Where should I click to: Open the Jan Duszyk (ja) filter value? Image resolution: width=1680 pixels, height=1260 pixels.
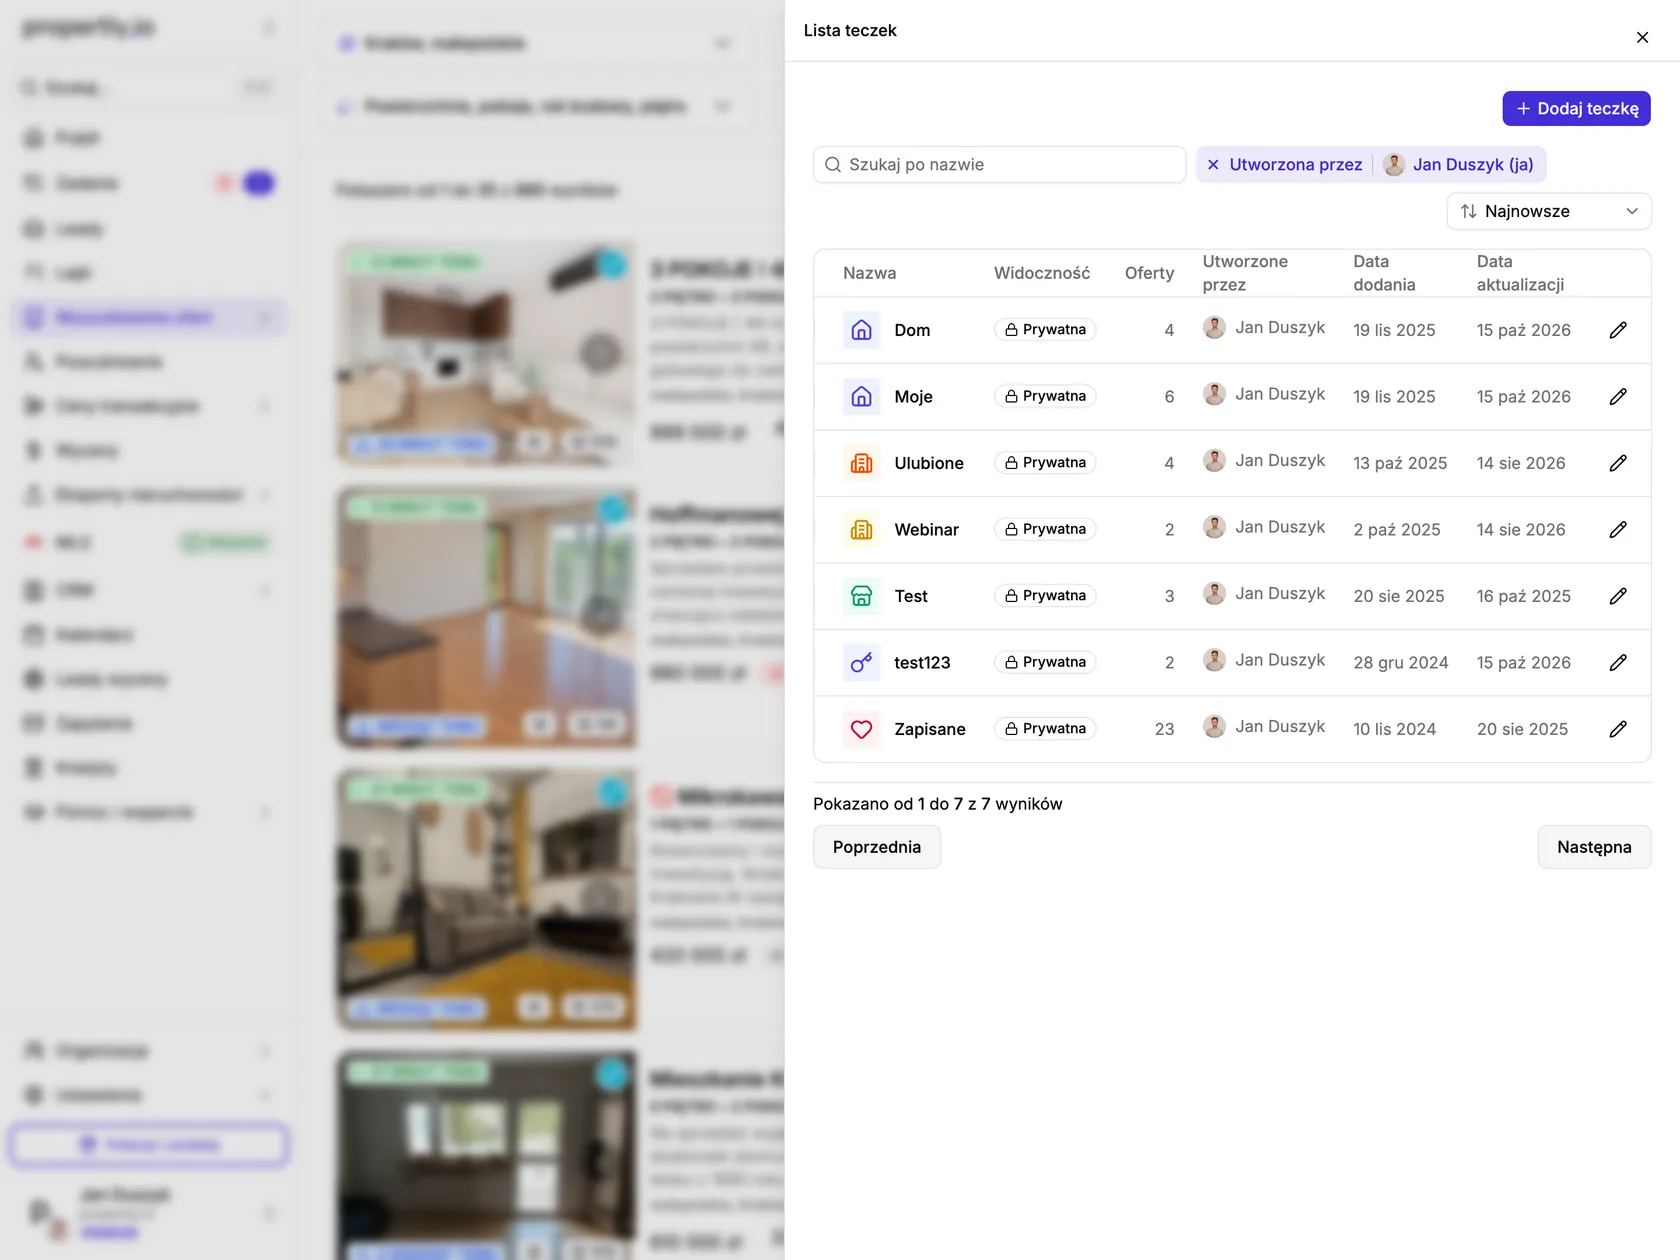[1460, 165]
